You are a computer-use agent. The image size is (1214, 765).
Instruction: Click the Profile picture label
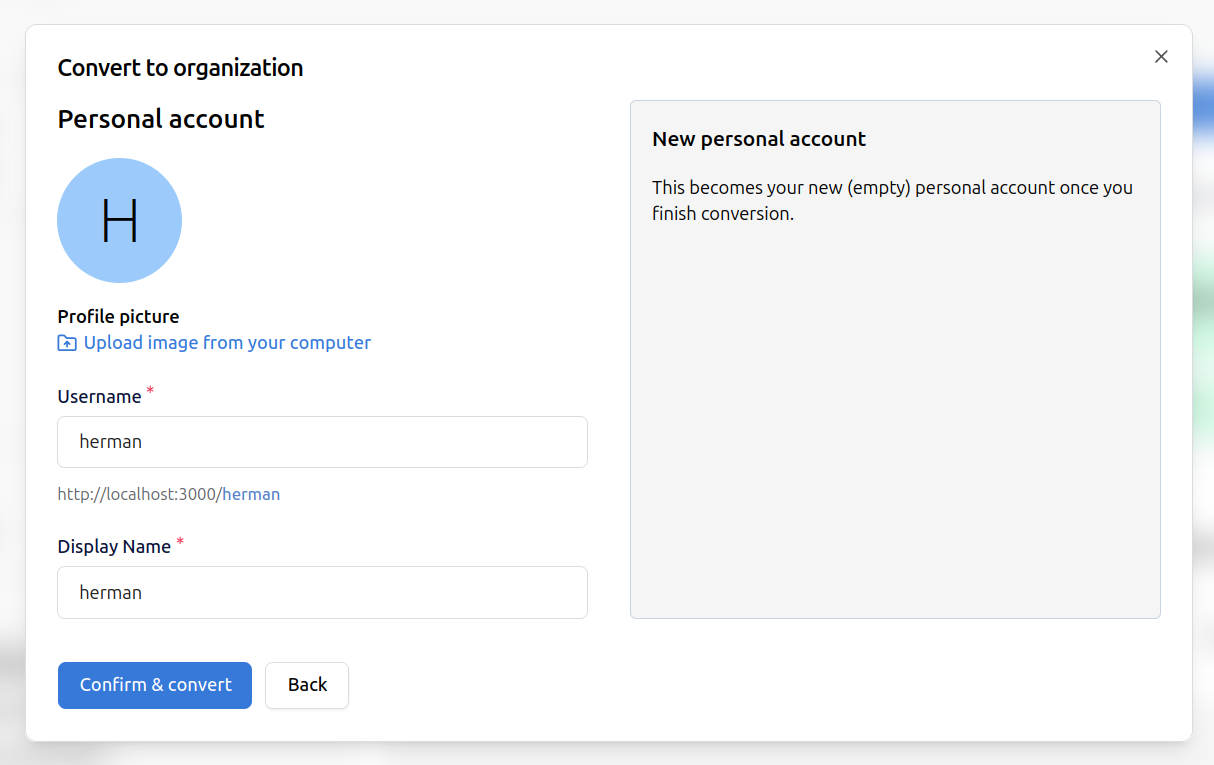tap(118, 316)
